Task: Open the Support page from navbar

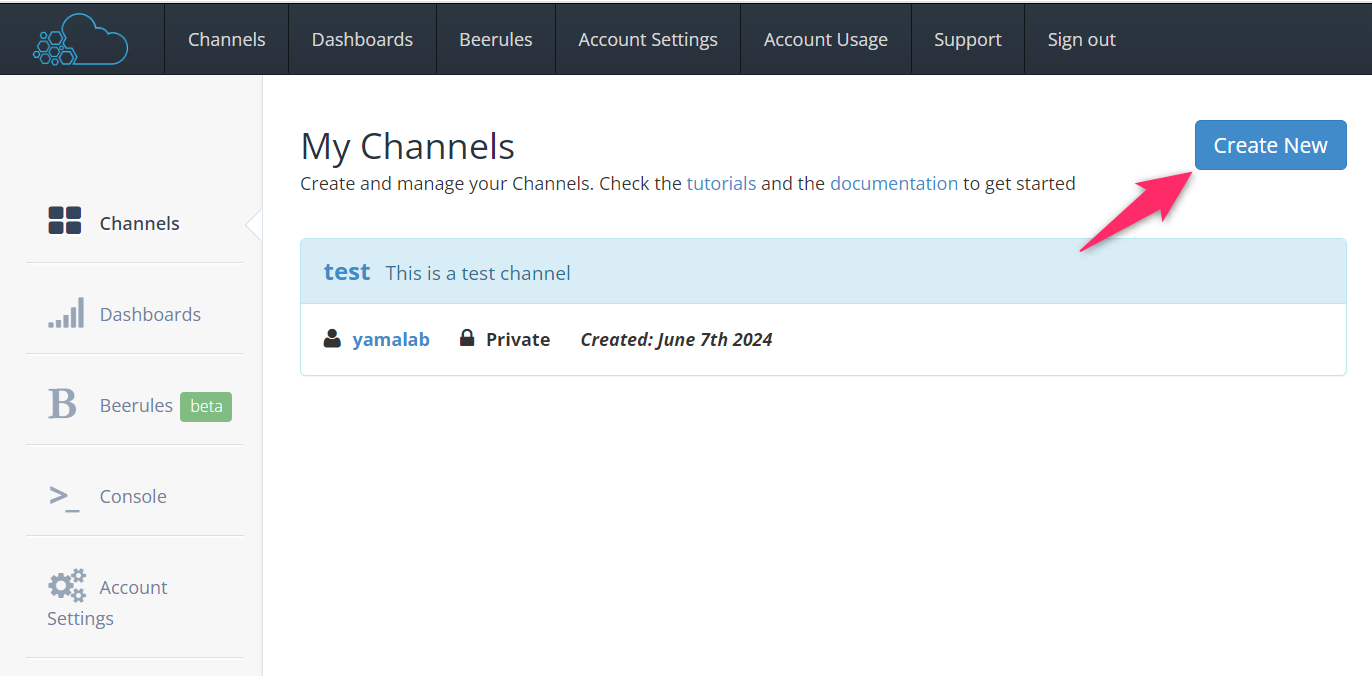Action: 968,40
